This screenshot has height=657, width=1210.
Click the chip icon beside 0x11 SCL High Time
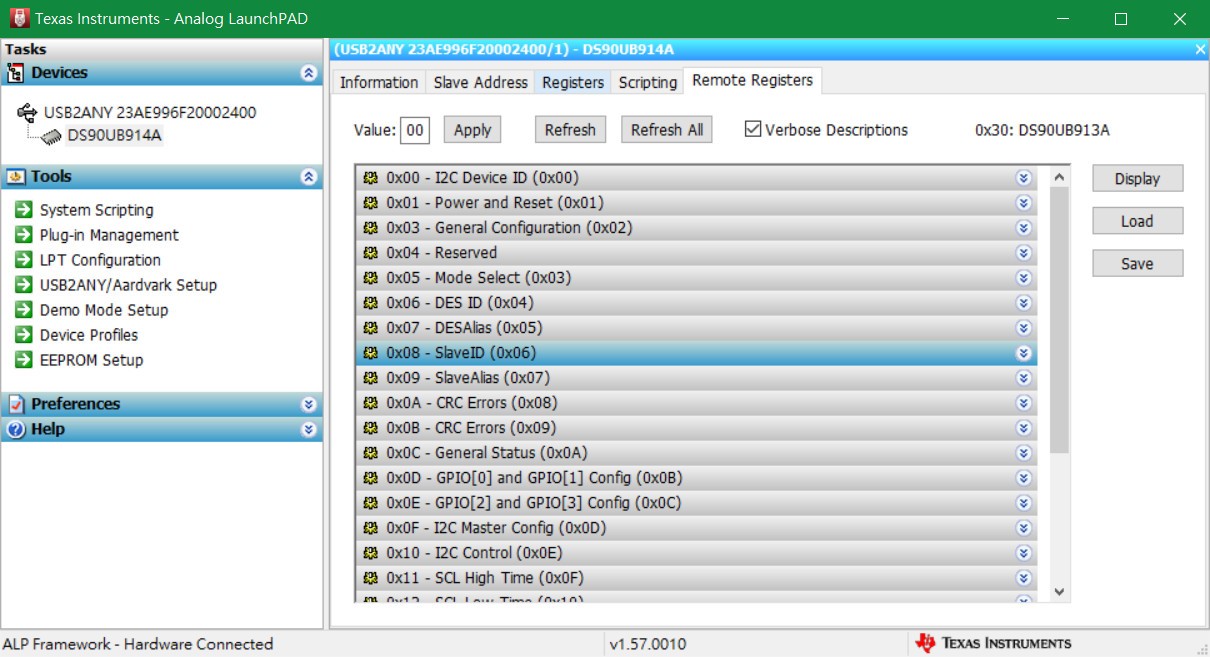click(x=370, y=578)
